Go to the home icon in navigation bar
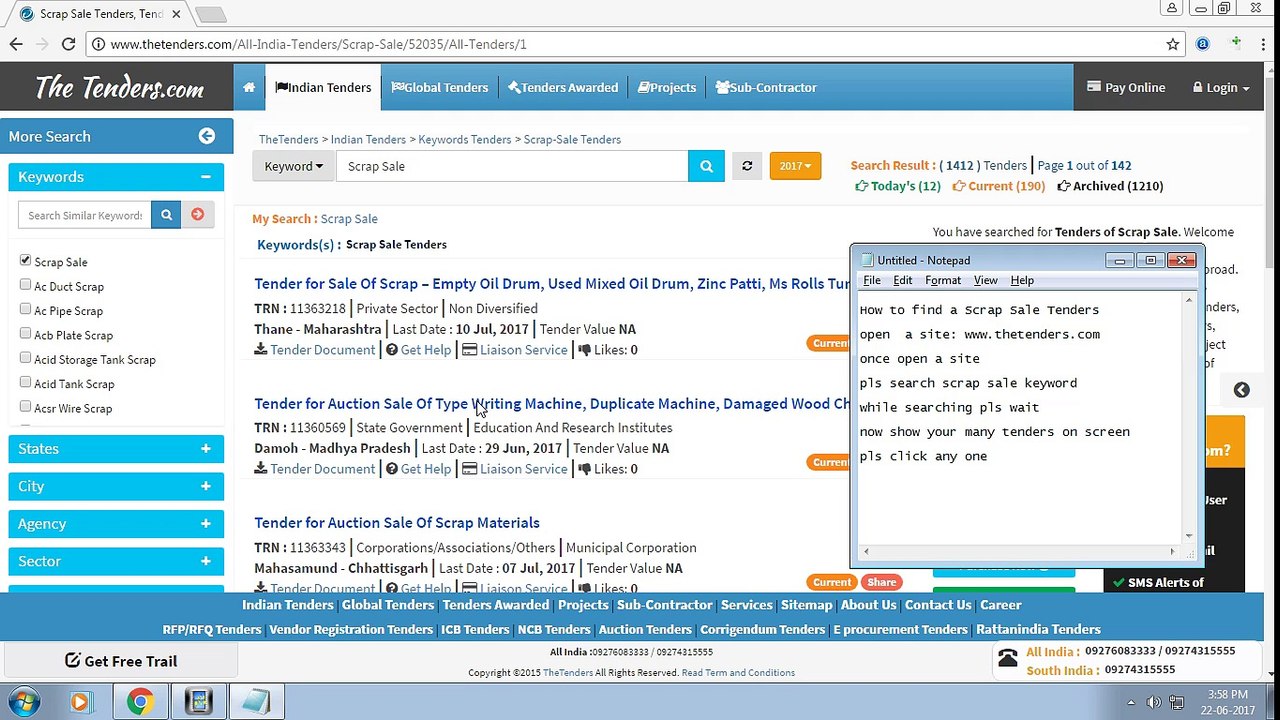Image resolution: width=1280 pixels, height=720 pixels. 249,87
